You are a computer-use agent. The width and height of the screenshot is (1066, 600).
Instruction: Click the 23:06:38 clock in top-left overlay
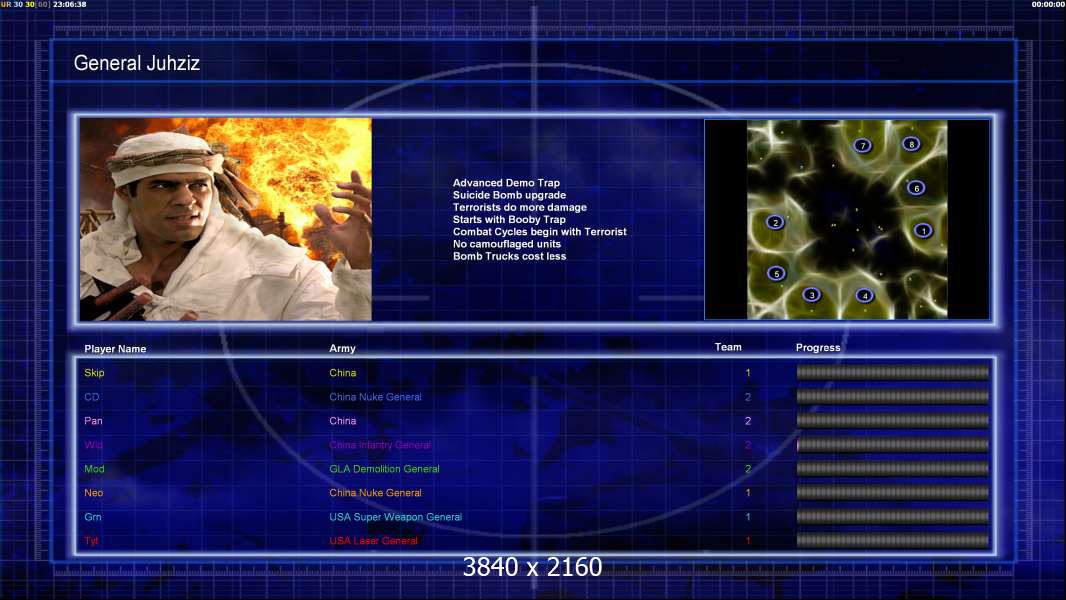[x=69, y=4]
